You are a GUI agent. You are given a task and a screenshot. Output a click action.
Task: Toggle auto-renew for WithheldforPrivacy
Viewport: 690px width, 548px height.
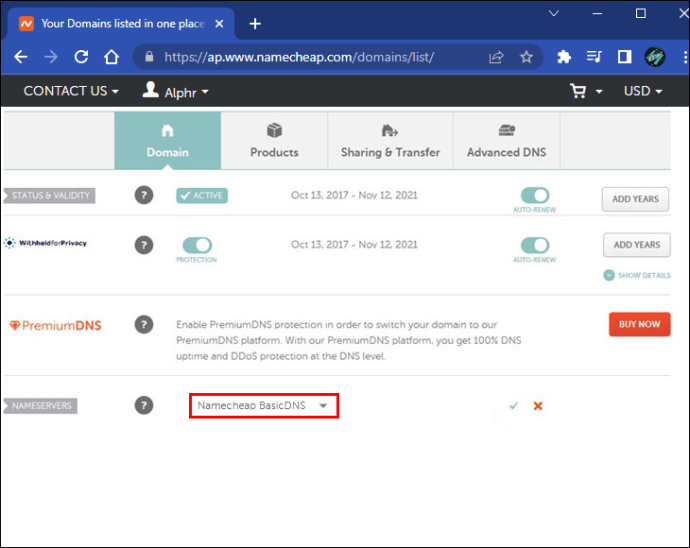[x=535, y=245]
